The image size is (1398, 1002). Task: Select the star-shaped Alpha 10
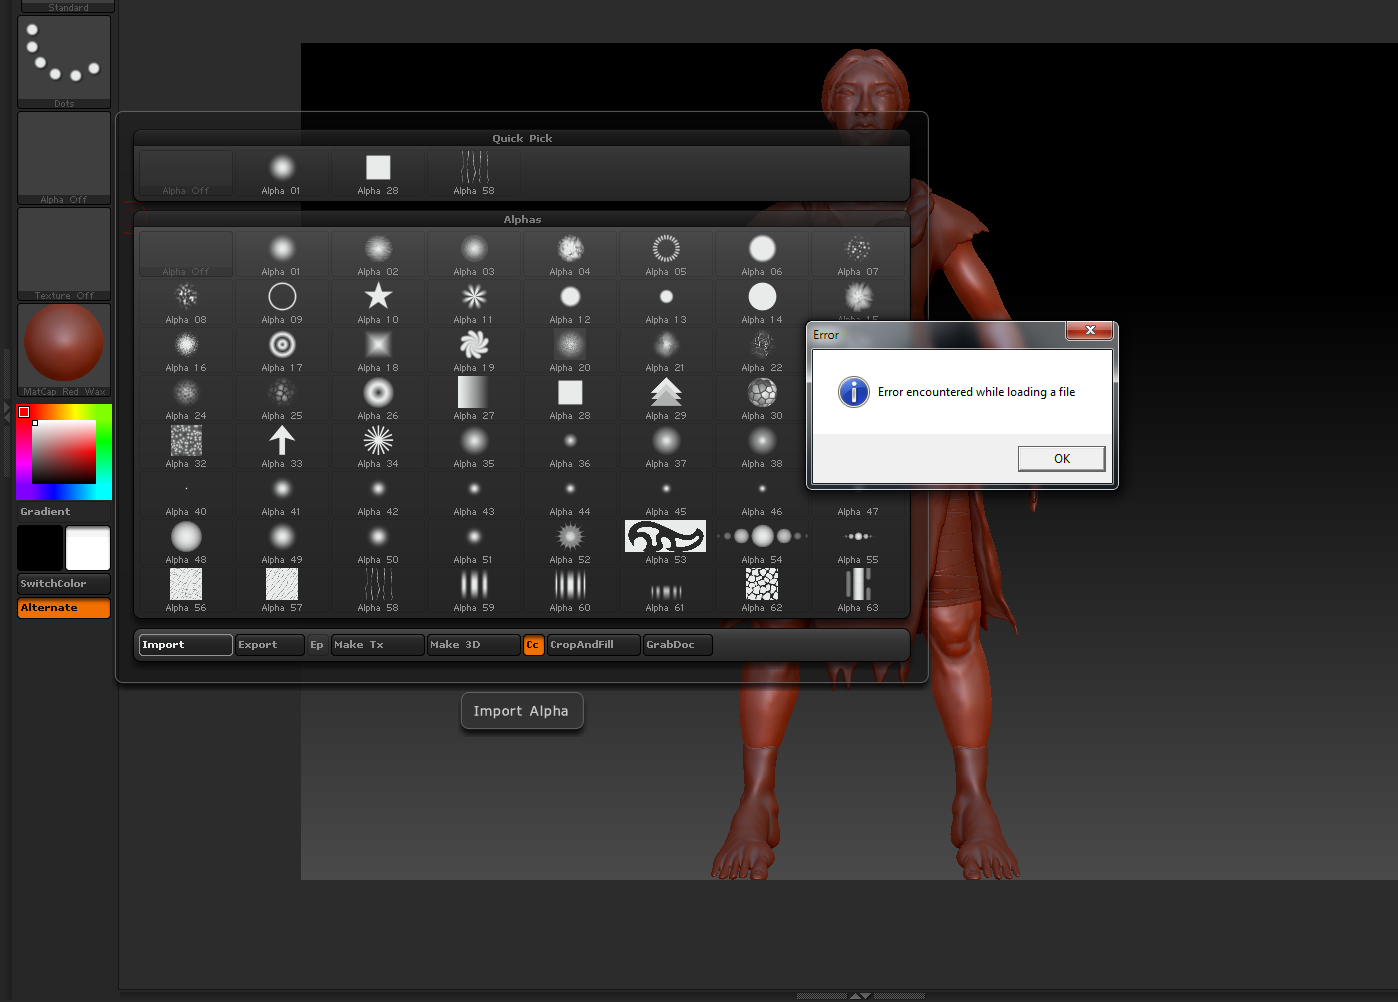377,295
